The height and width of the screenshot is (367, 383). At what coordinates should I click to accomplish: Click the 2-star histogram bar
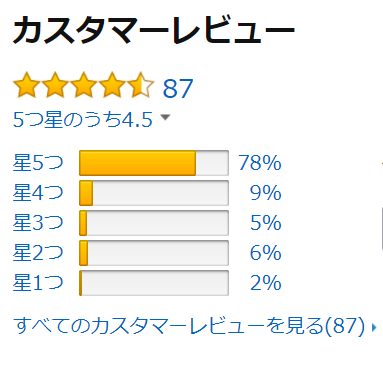click(x=154, y=253)
